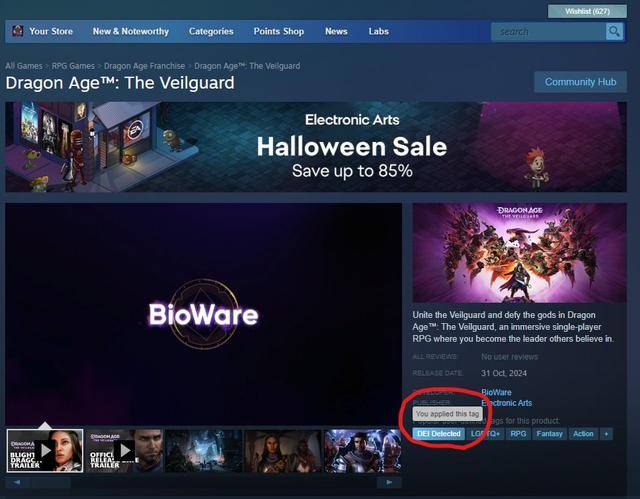Open the BioWare developer link

pos(496,392)
